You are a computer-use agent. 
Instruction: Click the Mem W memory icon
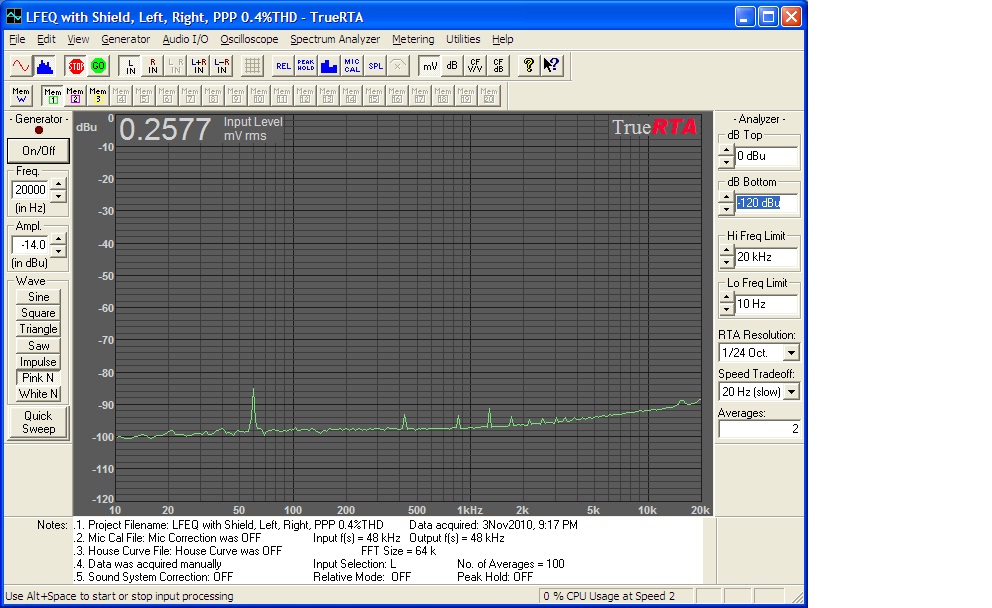tap(21, 96)
